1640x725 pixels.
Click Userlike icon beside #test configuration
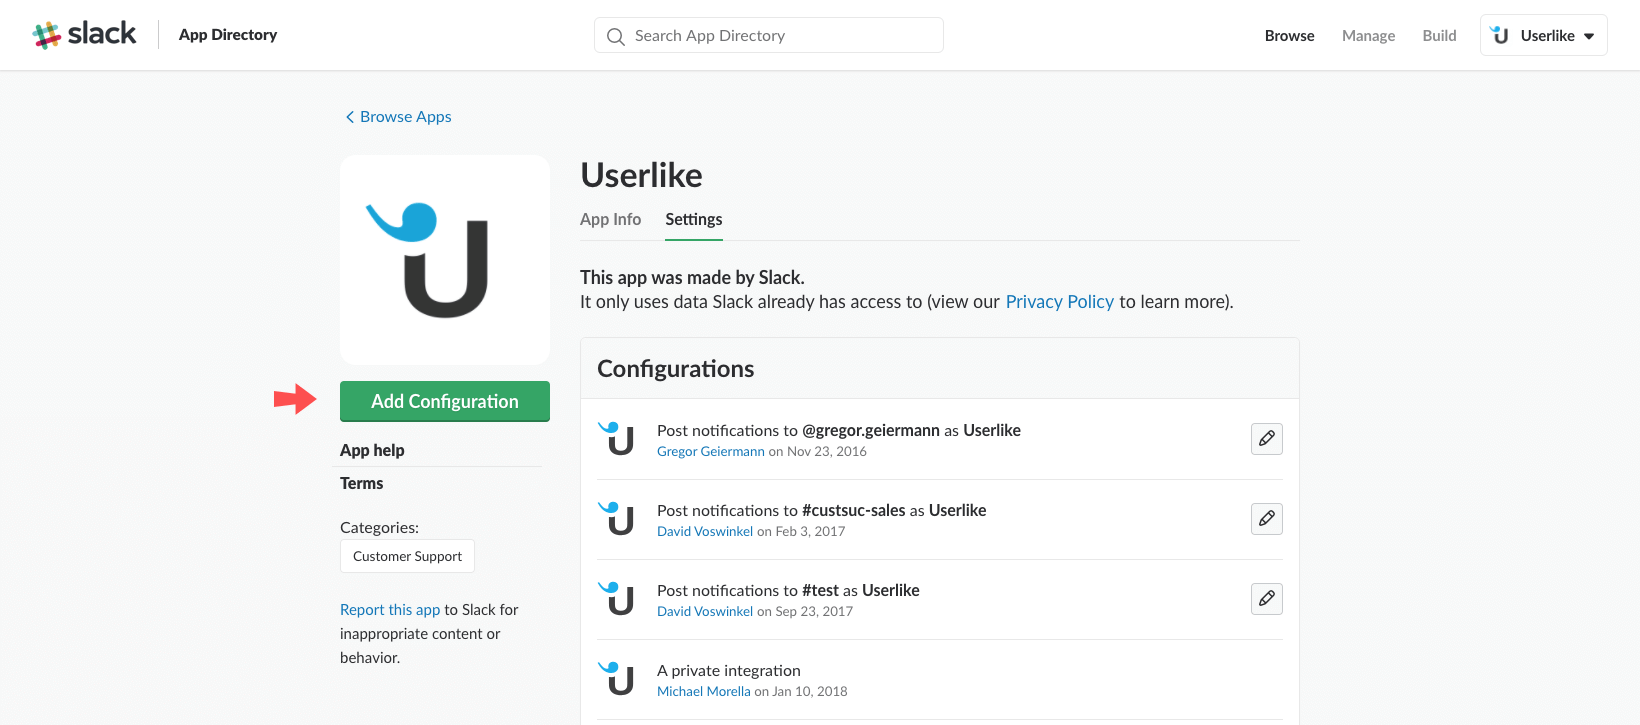pos(617,598)
